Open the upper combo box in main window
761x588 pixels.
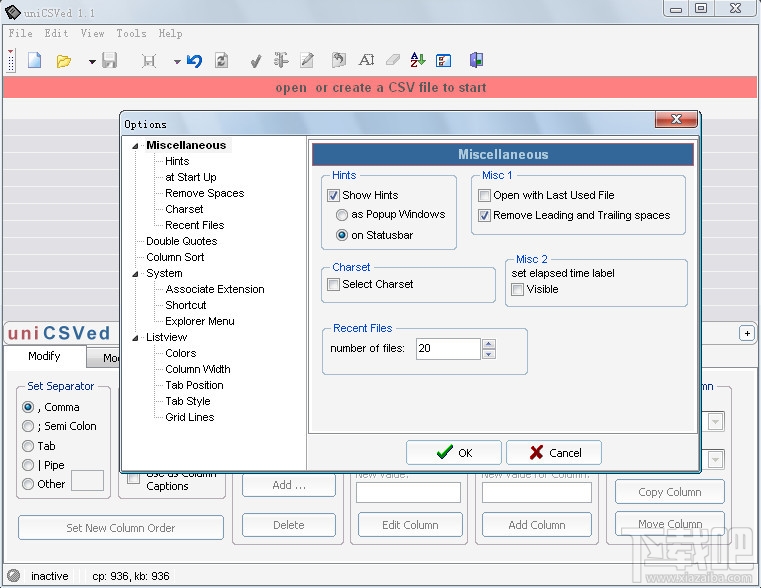(715, 421)
